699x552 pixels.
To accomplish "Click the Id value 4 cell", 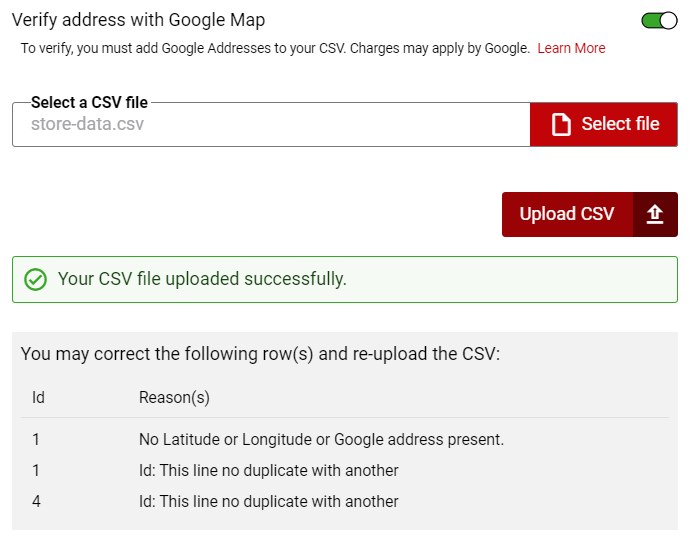I will (x=36, y=502).
